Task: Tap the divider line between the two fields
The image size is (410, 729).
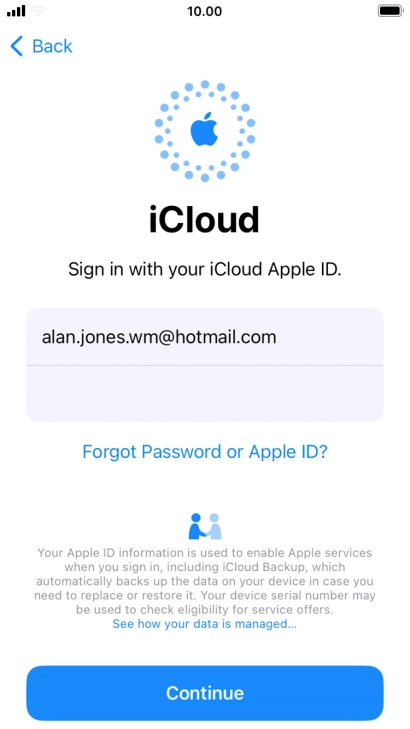Action: pos(205,365)
